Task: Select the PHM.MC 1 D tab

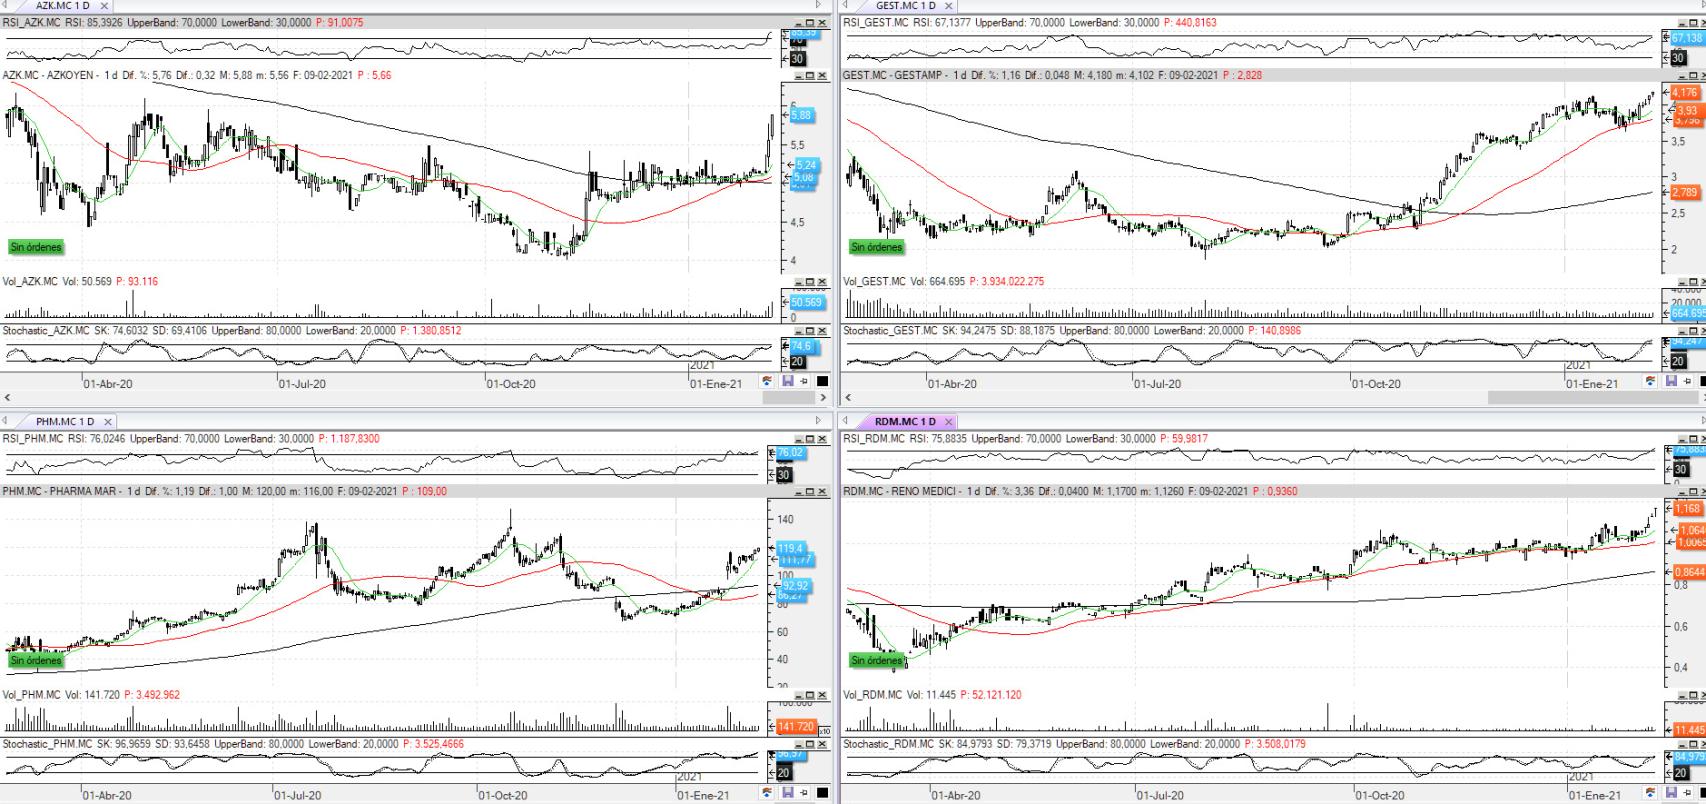Action: [x=65, y=422]
